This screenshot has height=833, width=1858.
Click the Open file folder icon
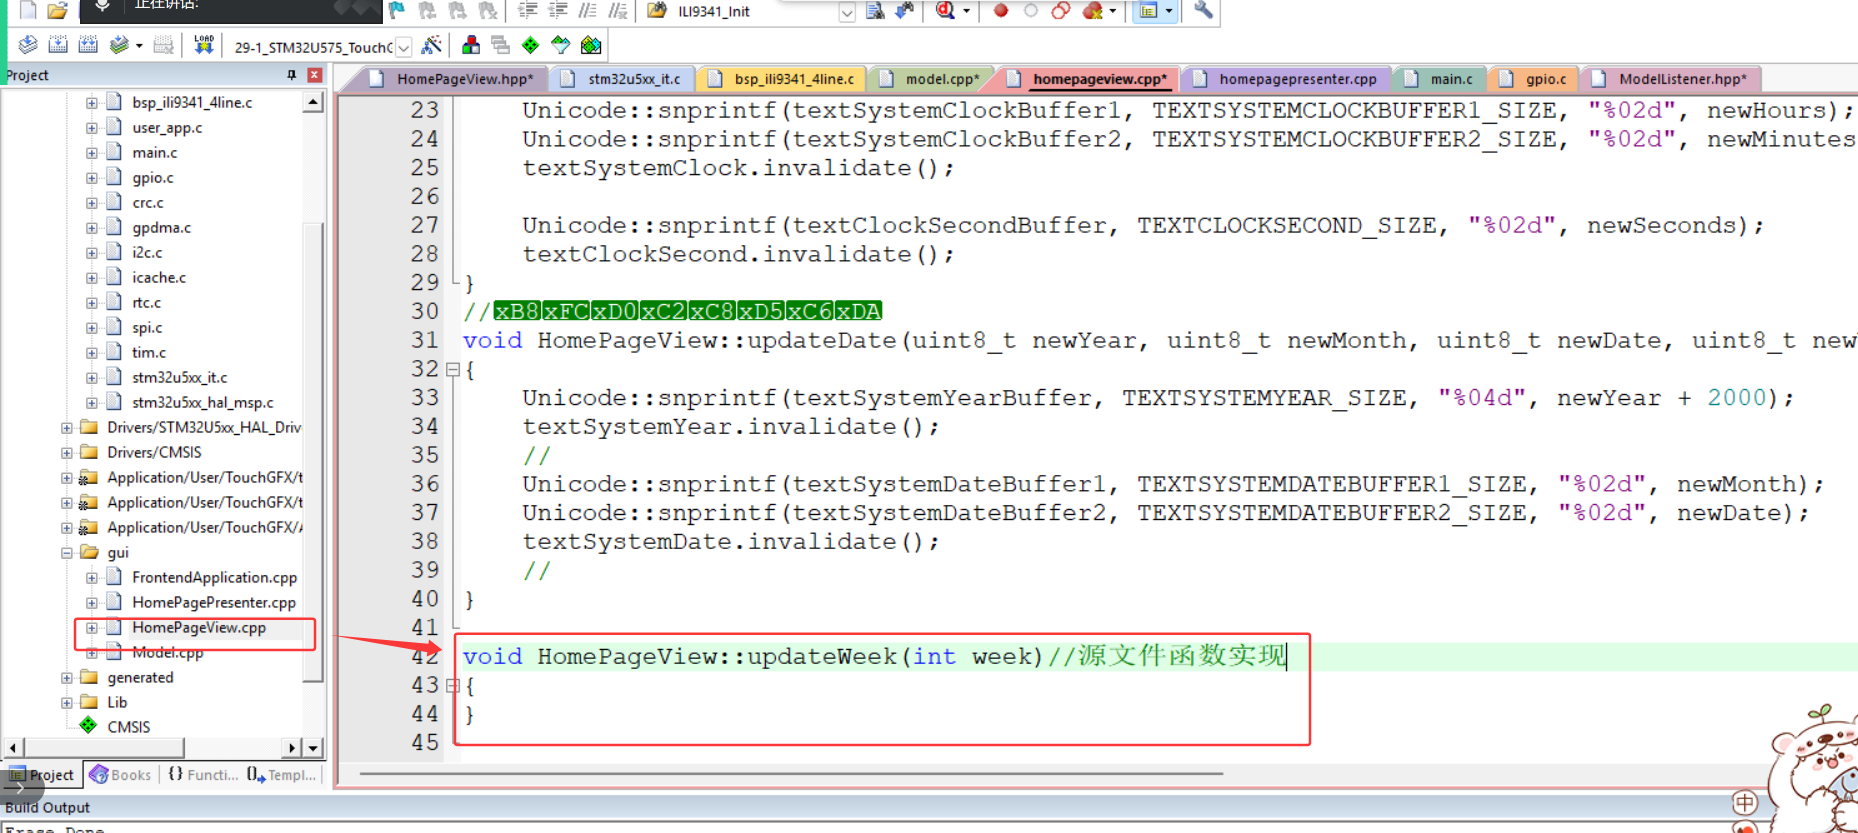tap(58, 10)
